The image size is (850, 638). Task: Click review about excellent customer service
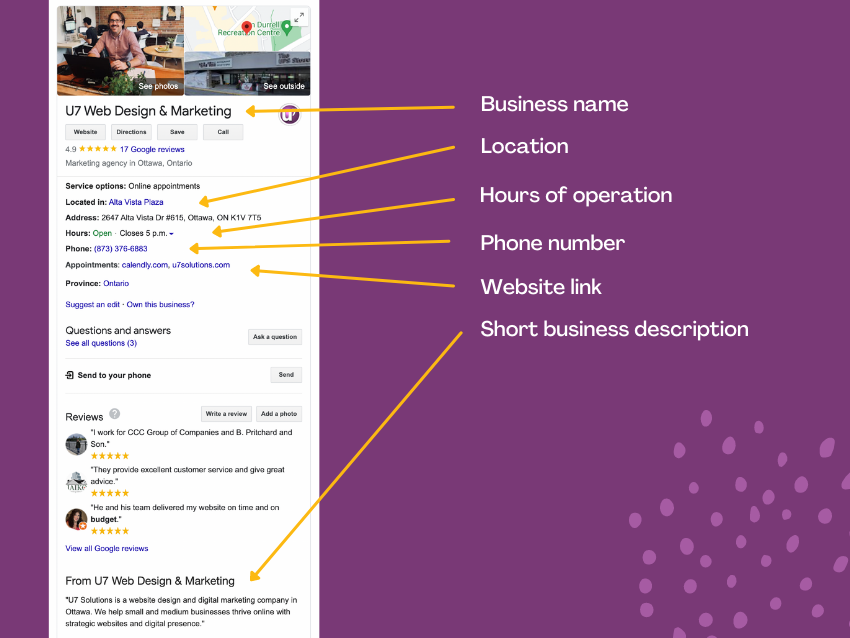click(188, 475)
